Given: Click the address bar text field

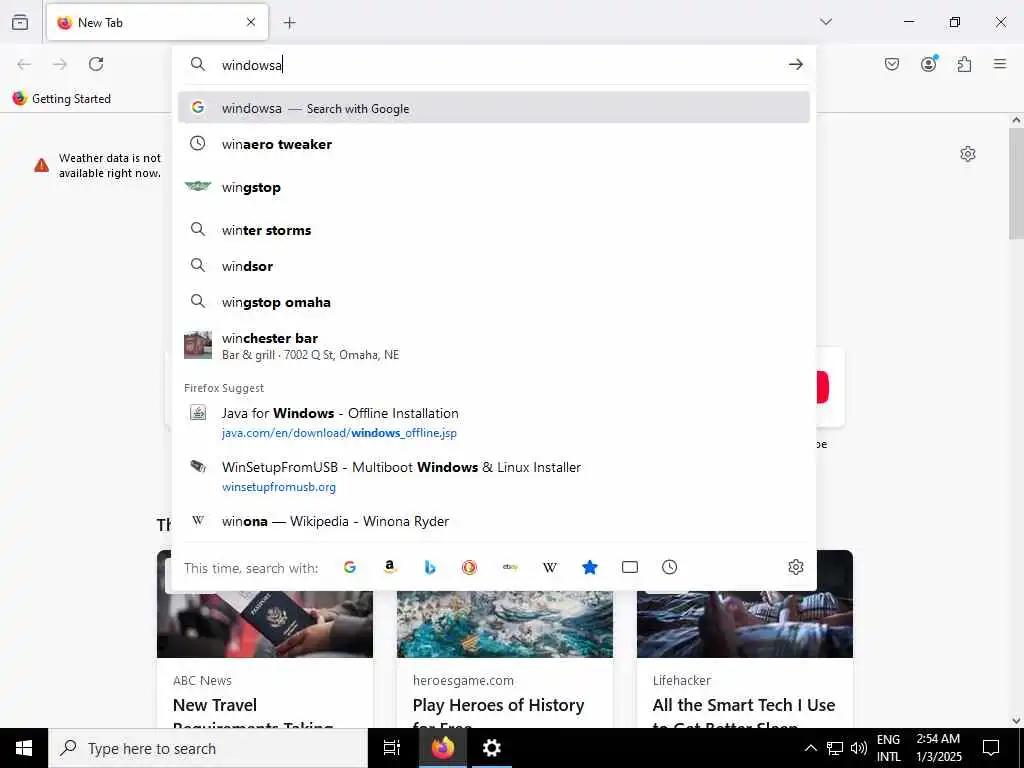Looking at the screenshot, I should [x=496, y=65].
